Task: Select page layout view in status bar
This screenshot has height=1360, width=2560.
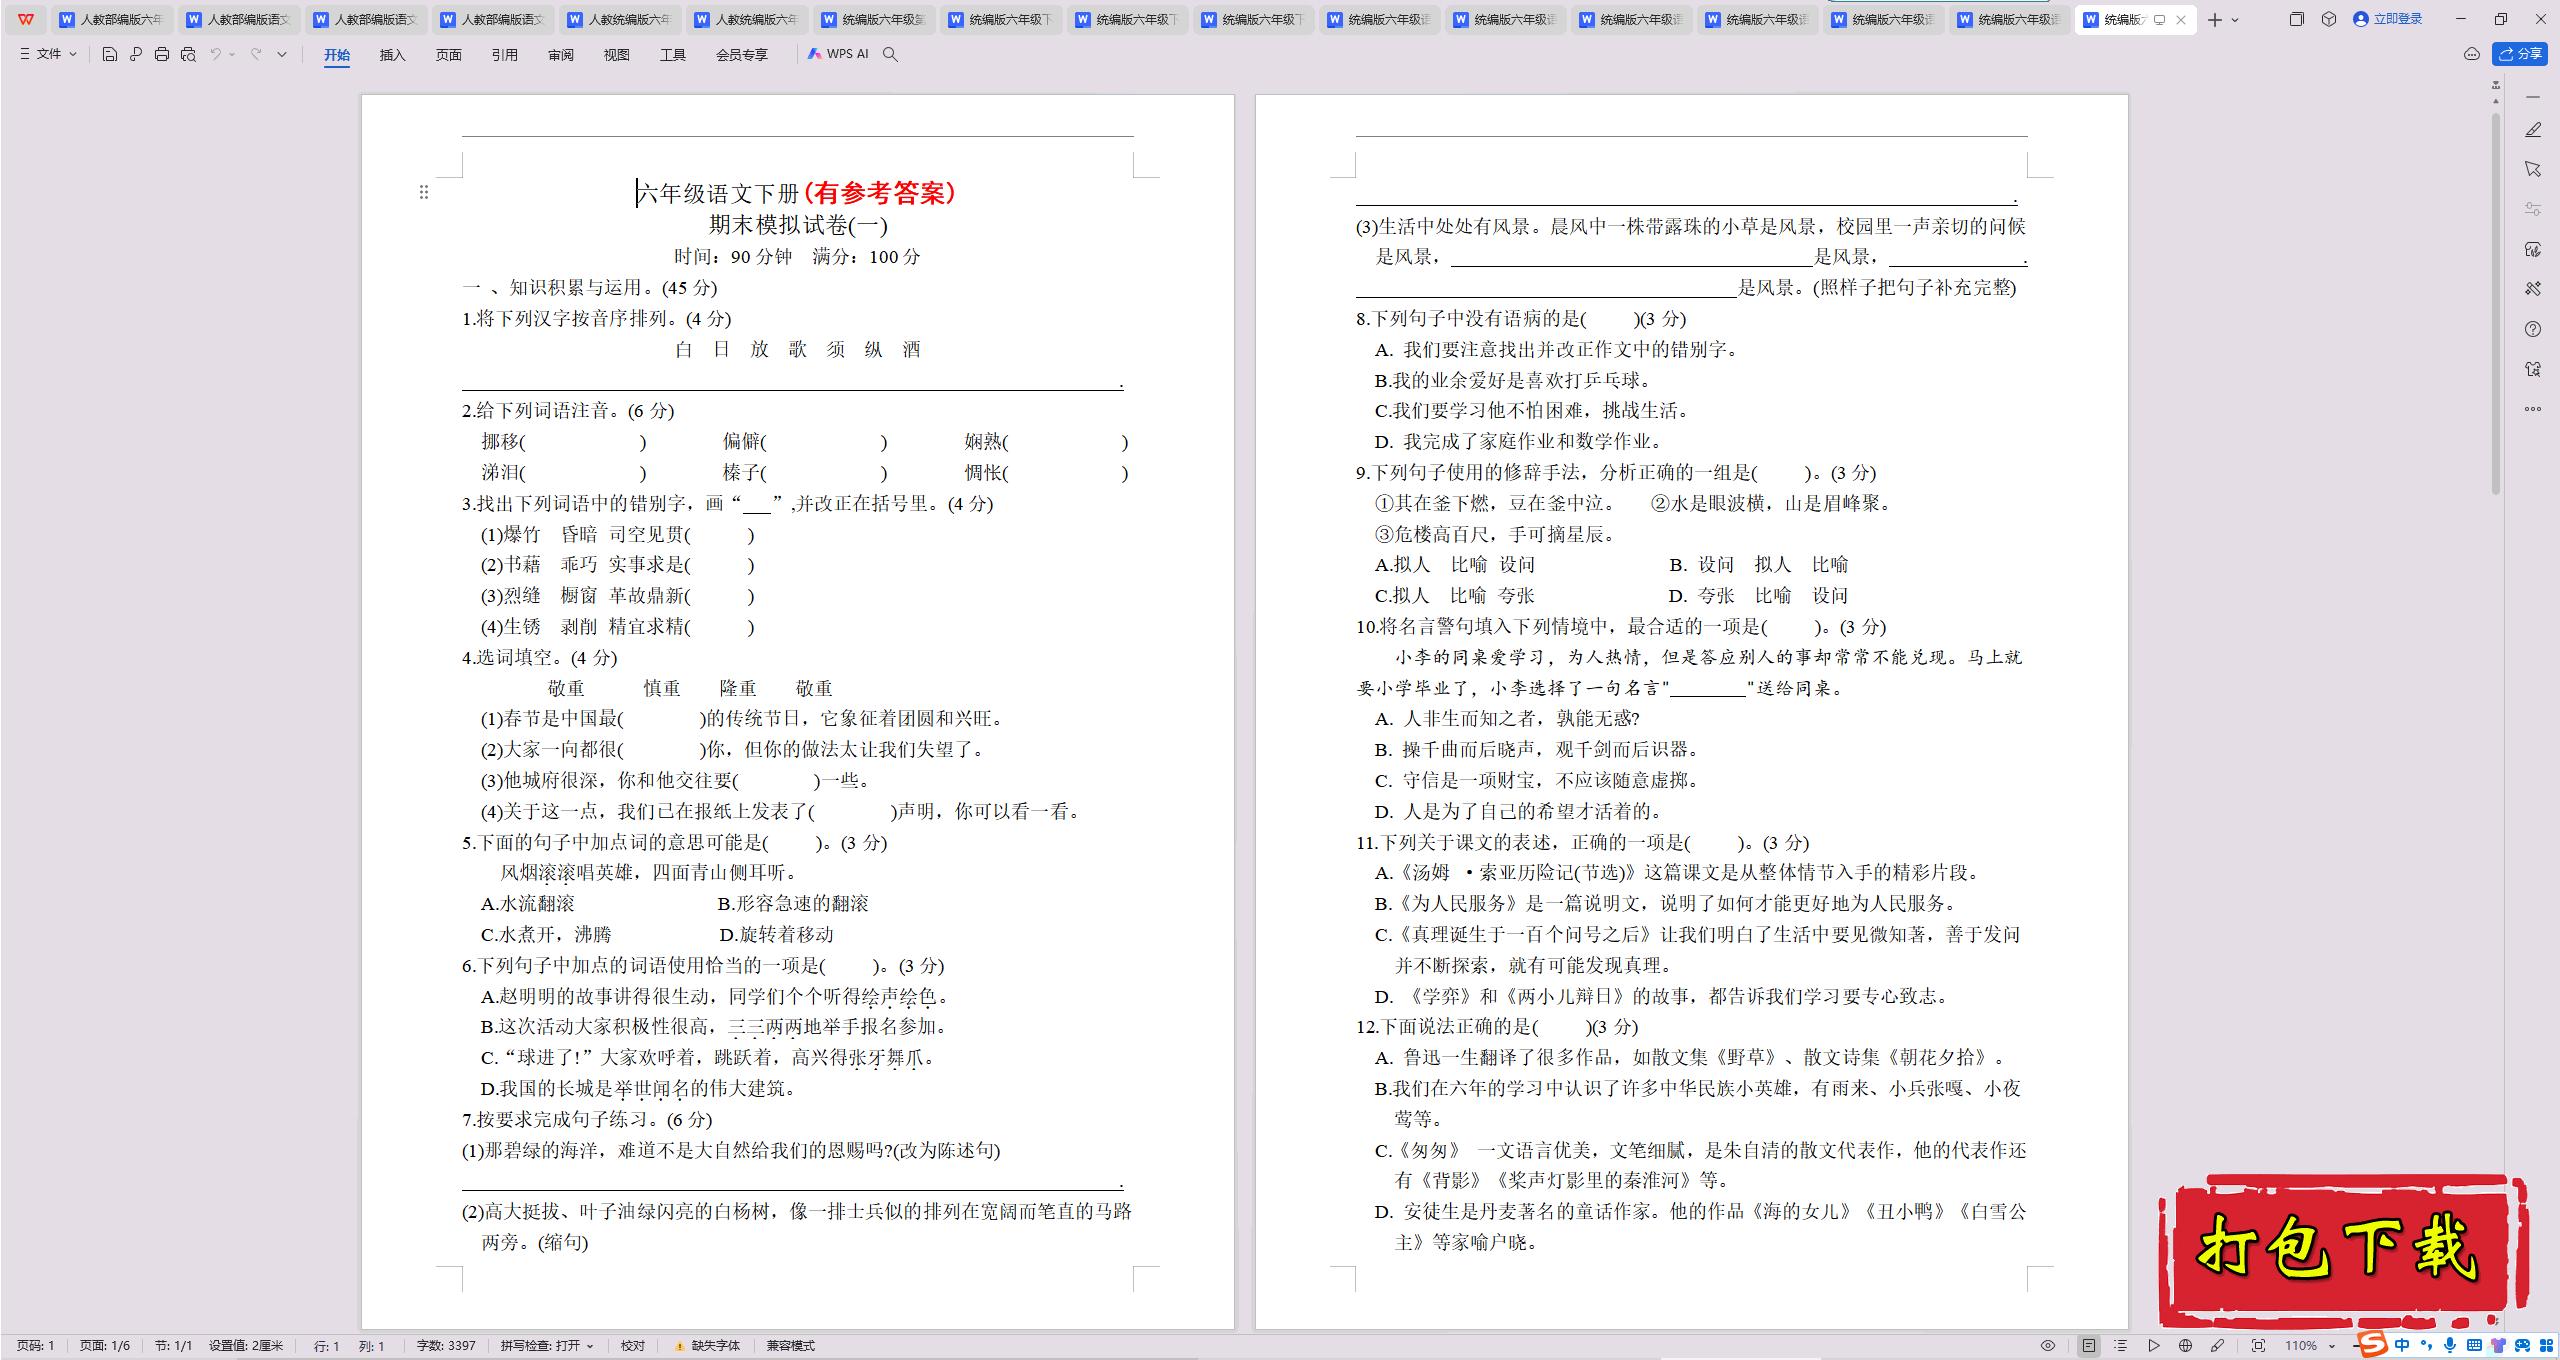Action: 2089,1346
